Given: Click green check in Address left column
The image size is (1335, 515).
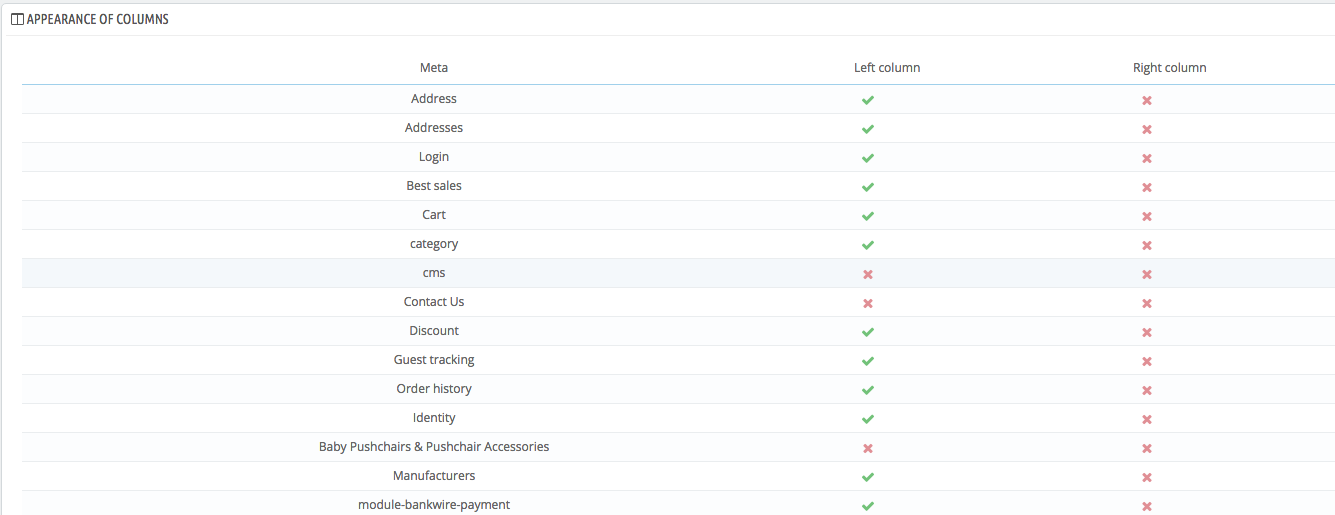Looking at the screenshot, I should [868, 100].
